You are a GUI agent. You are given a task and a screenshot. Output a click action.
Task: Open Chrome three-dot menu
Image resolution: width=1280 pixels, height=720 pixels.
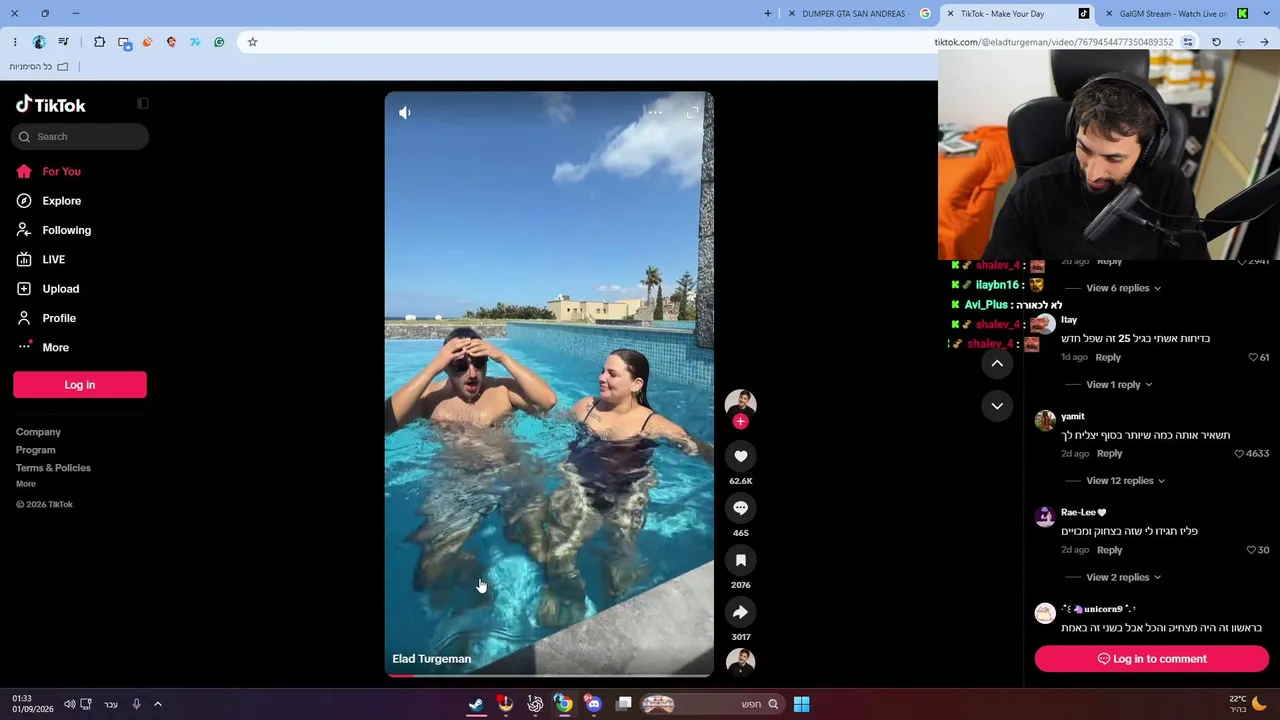[x=15, y=42]
